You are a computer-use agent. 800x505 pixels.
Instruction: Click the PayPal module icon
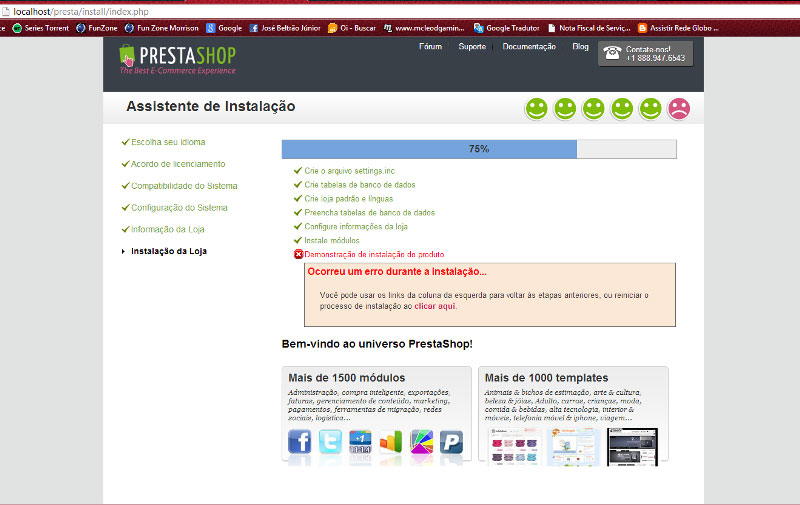pos(452,442)
